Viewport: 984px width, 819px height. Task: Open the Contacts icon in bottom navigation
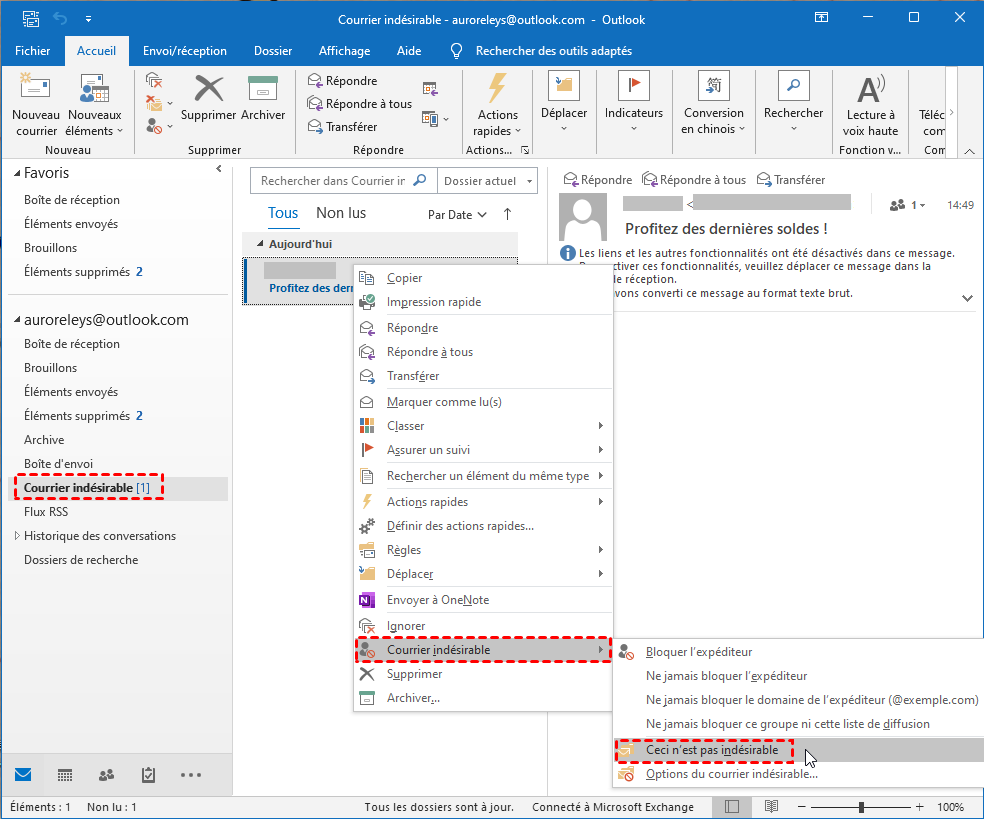pos(106,775)
